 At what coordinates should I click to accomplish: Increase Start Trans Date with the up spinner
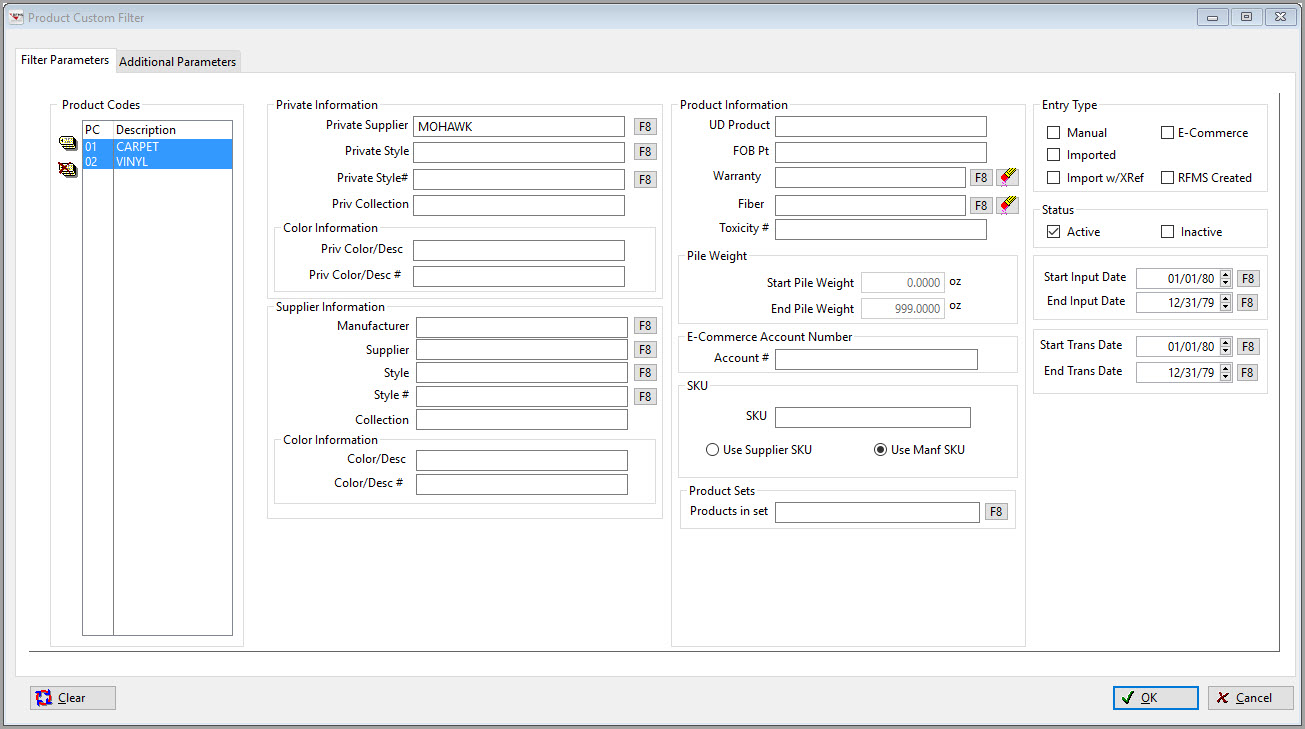tap(1226, 343)
